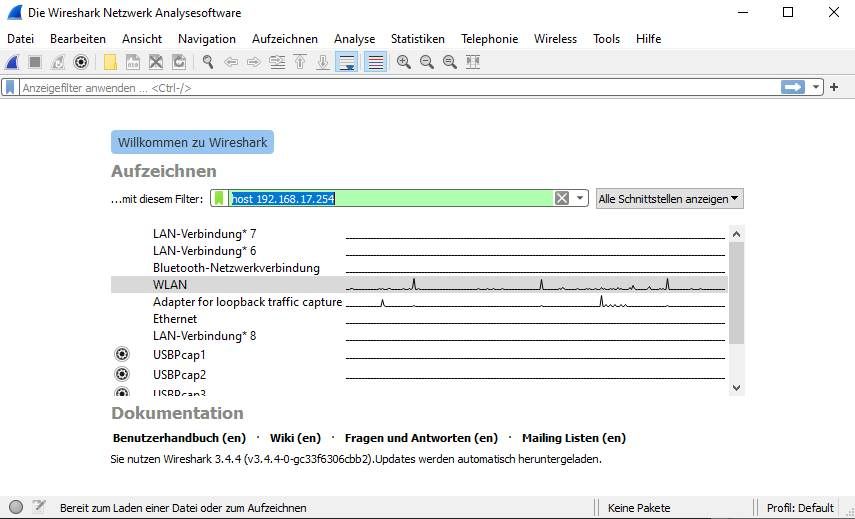Open the Analyse menu

pos(354,39)
